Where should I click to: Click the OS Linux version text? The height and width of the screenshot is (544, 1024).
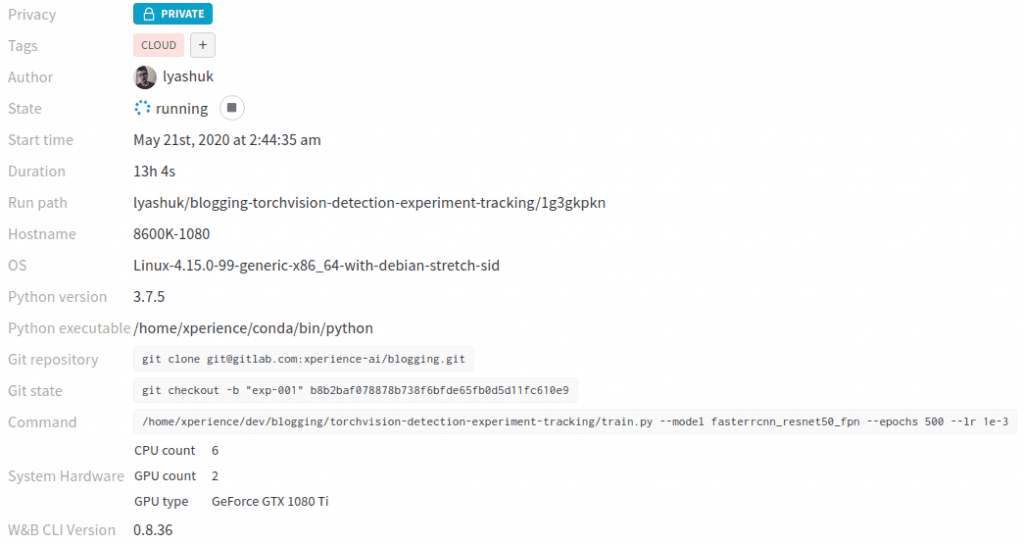(316, 266)
